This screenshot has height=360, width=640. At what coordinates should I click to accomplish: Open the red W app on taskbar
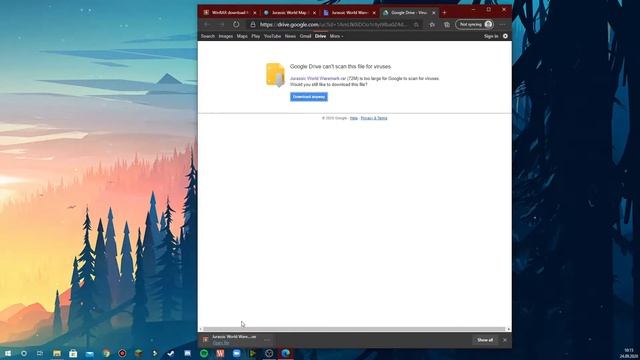tap(220, 353)
